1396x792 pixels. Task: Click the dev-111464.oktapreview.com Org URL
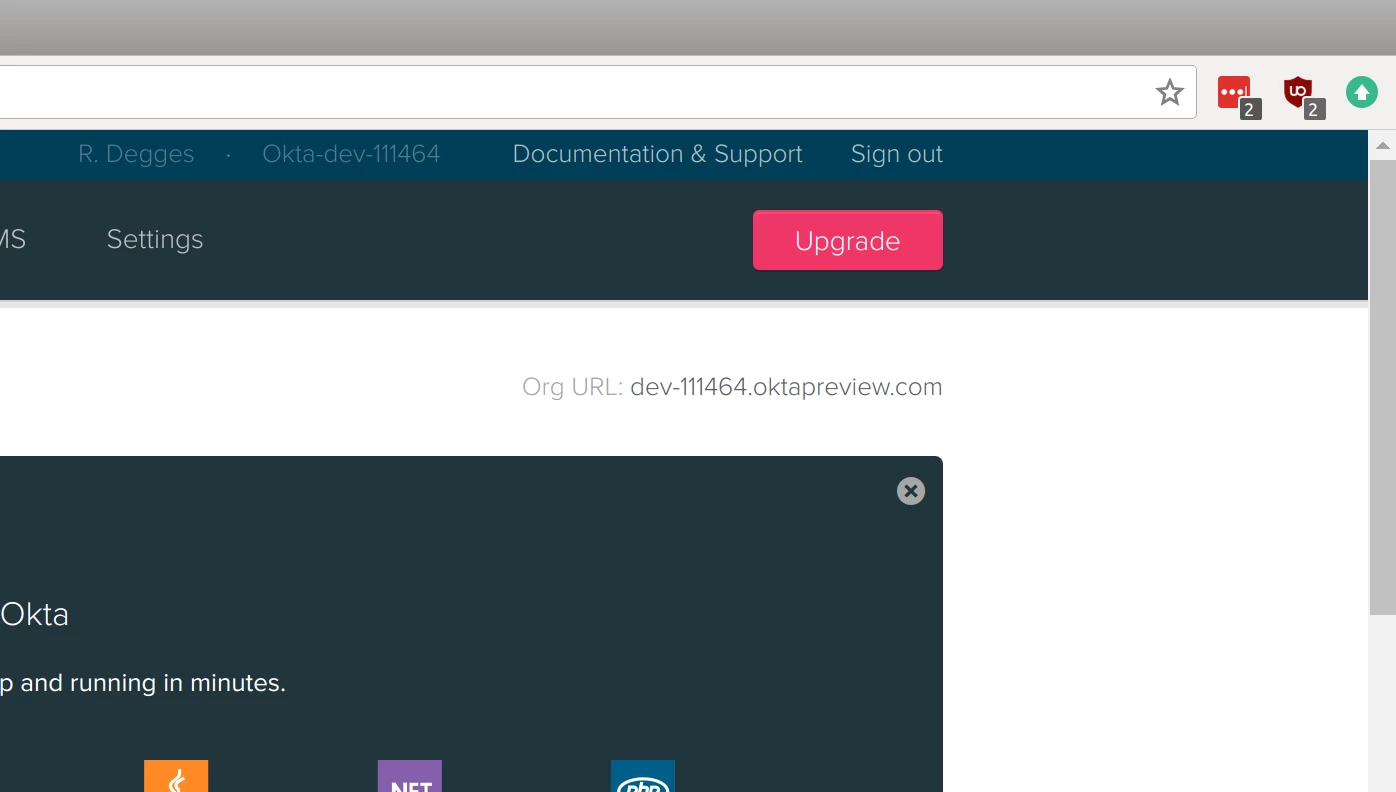(x=786, y=387)
